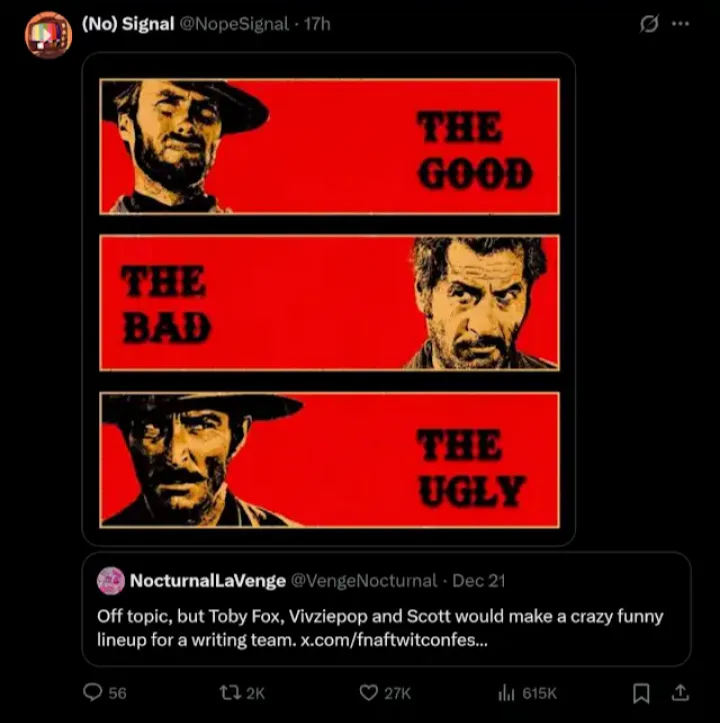View analytics via the 615K views icon
720x723 pixels.
tap(506, 692)
